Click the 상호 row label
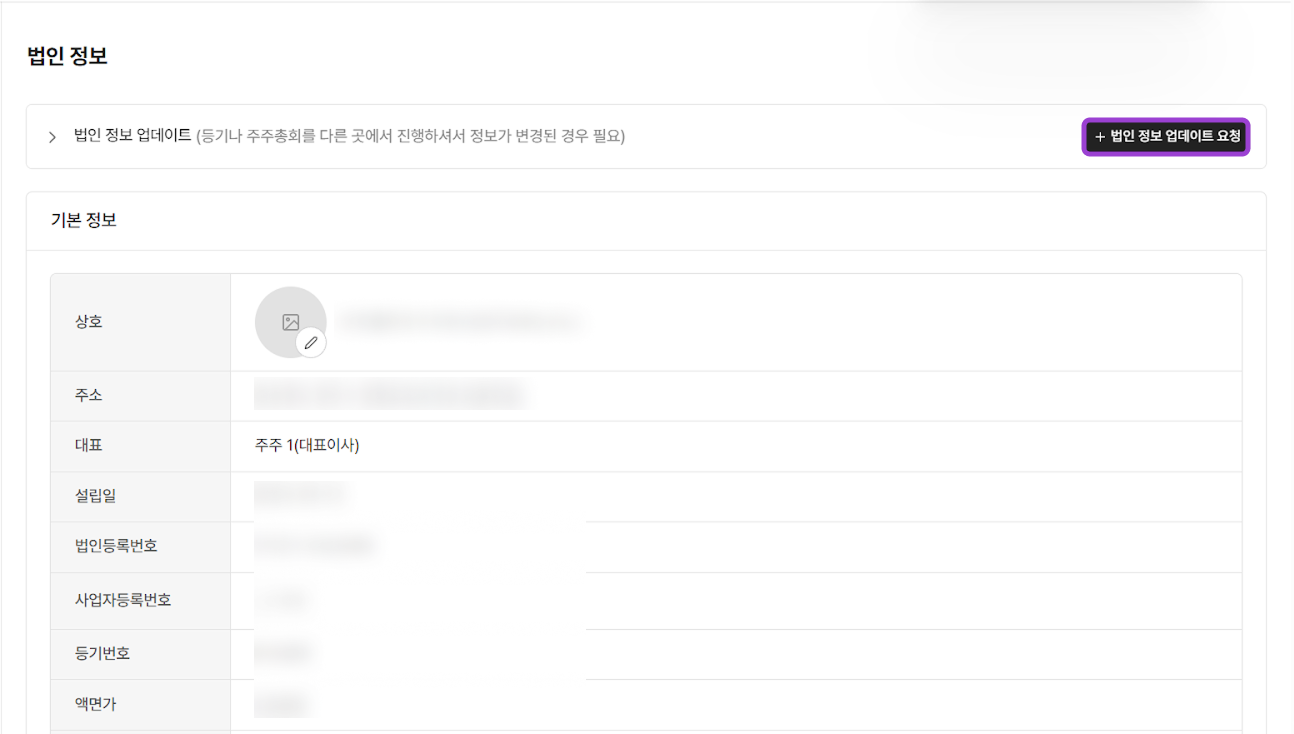This screenshot has width=1294, height=734. pyautogui.click(x=89, y=322)
